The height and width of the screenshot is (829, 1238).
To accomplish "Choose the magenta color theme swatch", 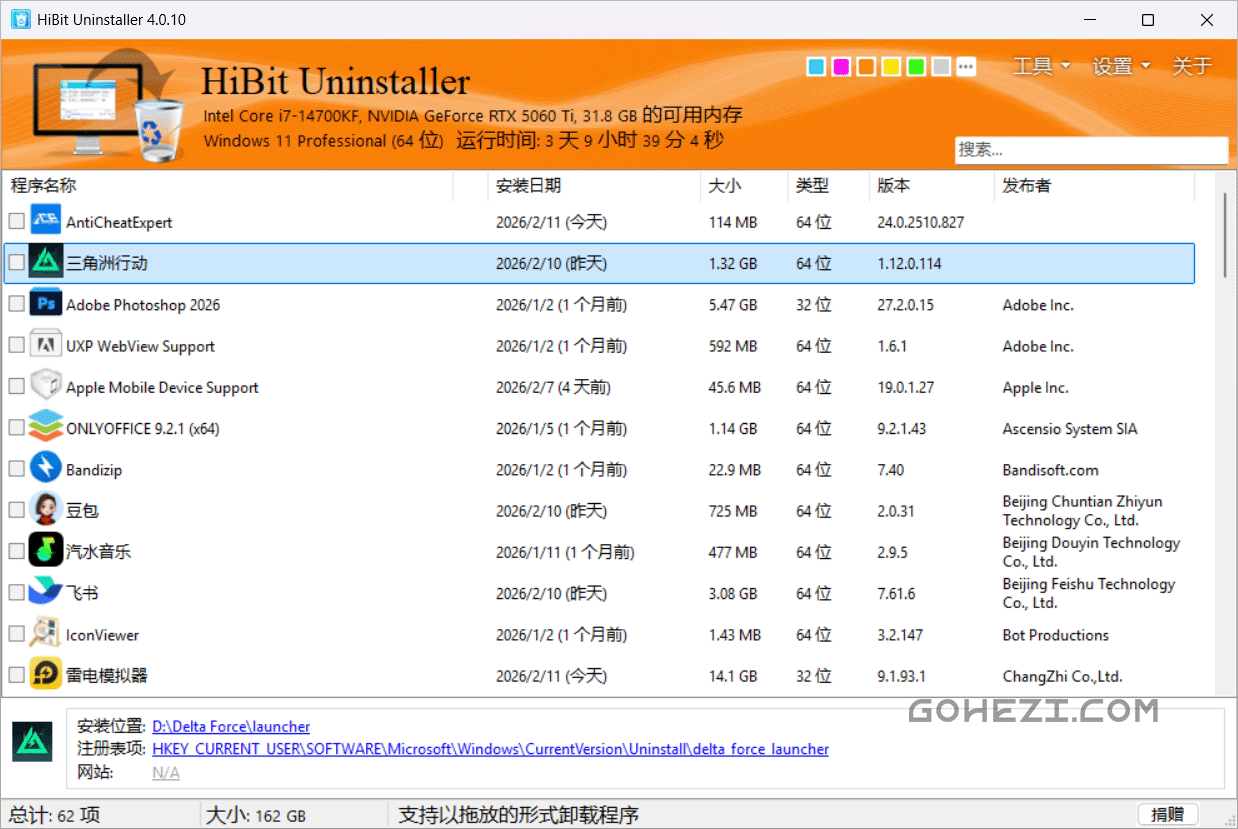I will click(x=841, y=67).
